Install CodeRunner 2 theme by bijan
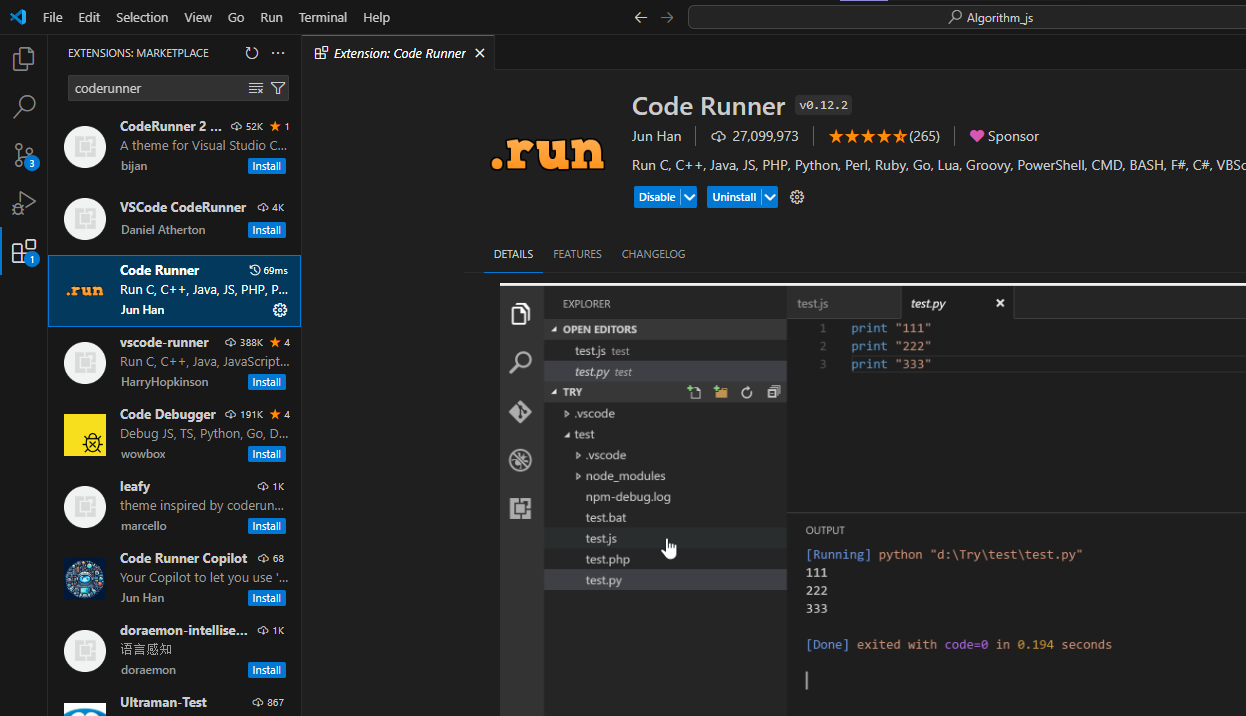 point(267,166)
